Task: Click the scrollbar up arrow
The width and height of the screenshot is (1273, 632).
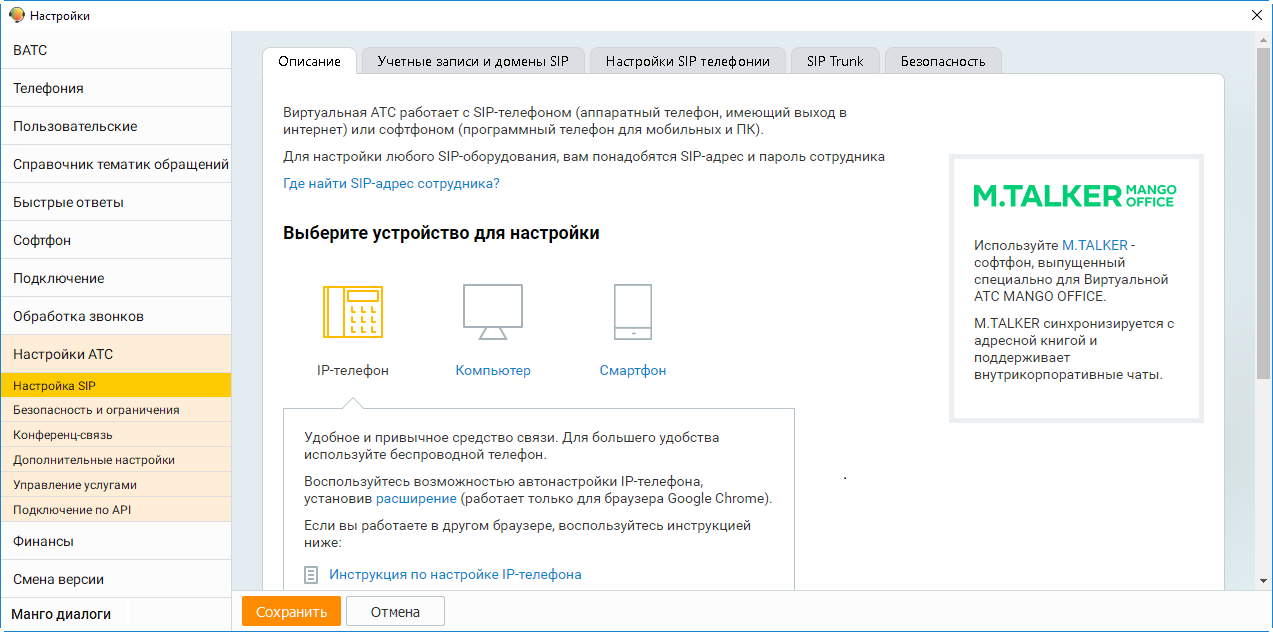Action: click(1264, 39)
